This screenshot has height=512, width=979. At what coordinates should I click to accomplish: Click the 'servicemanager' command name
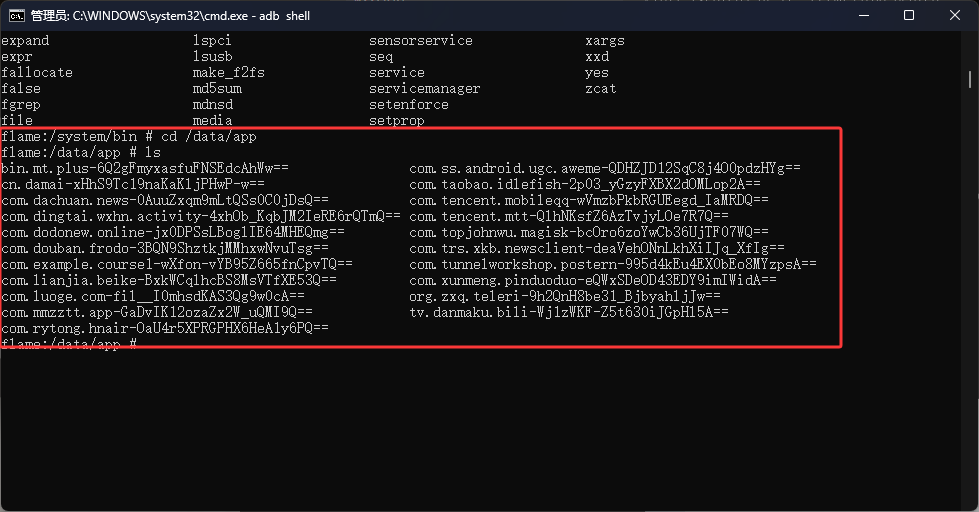(x=425, y=89)
